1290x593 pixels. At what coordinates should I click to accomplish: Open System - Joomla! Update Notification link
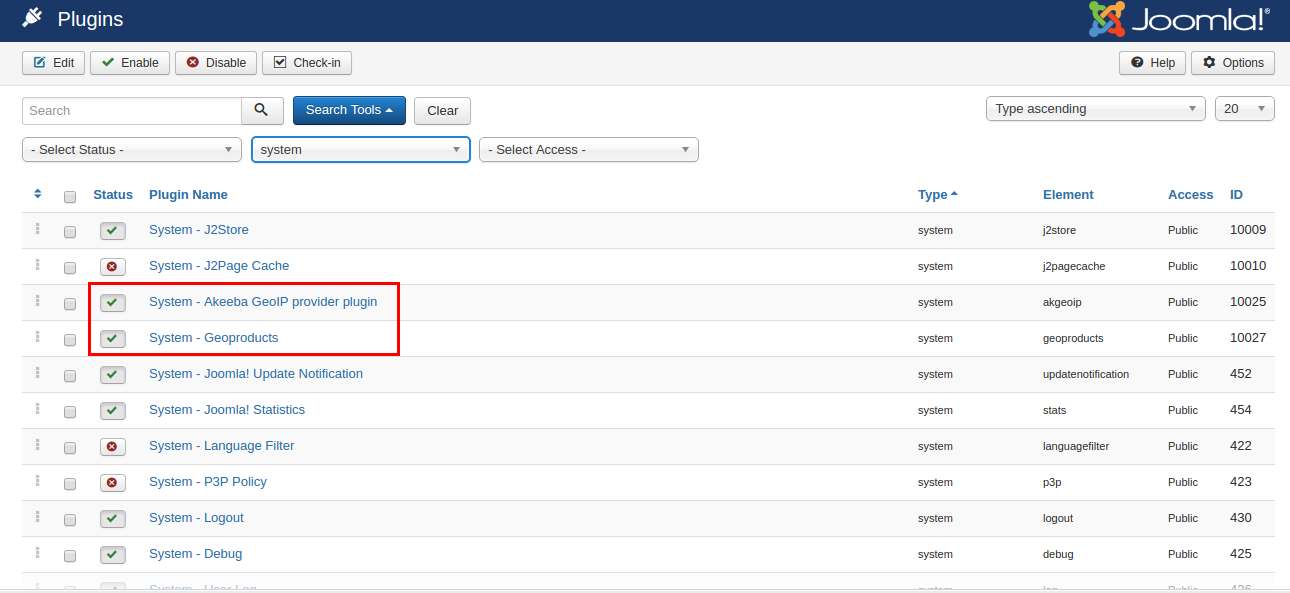tap(256, 374)
